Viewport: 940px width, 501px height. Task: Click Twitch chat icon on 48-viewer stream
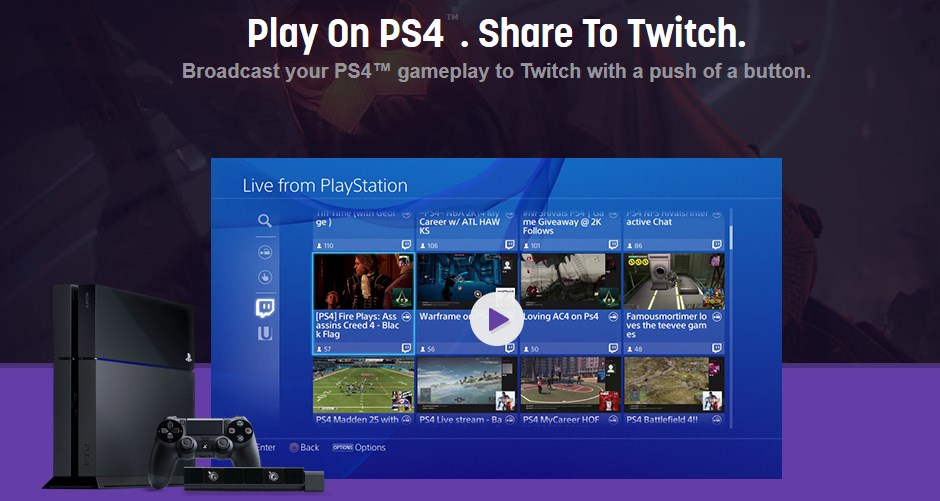[717, 348]
